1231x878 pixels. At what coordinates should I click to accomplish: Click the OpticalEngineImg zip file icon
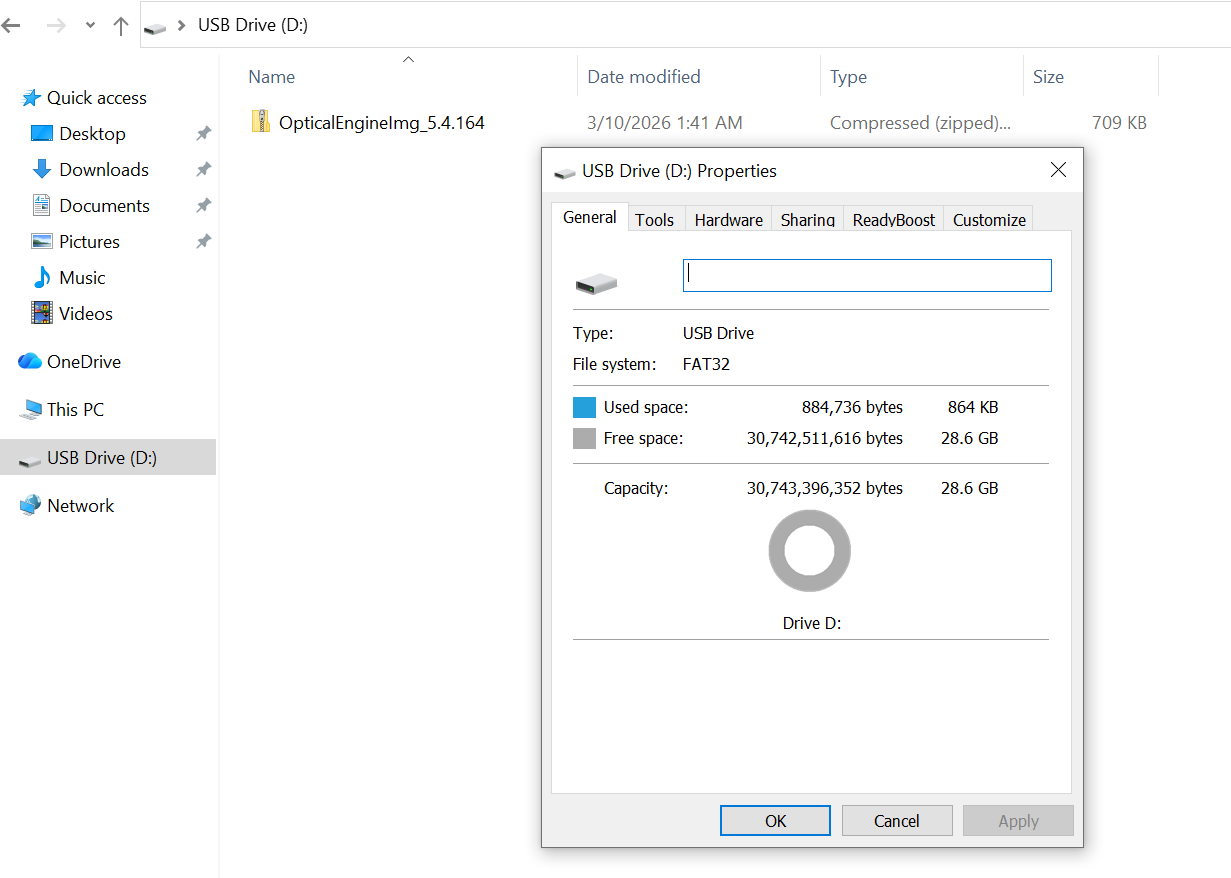(261, 122)
